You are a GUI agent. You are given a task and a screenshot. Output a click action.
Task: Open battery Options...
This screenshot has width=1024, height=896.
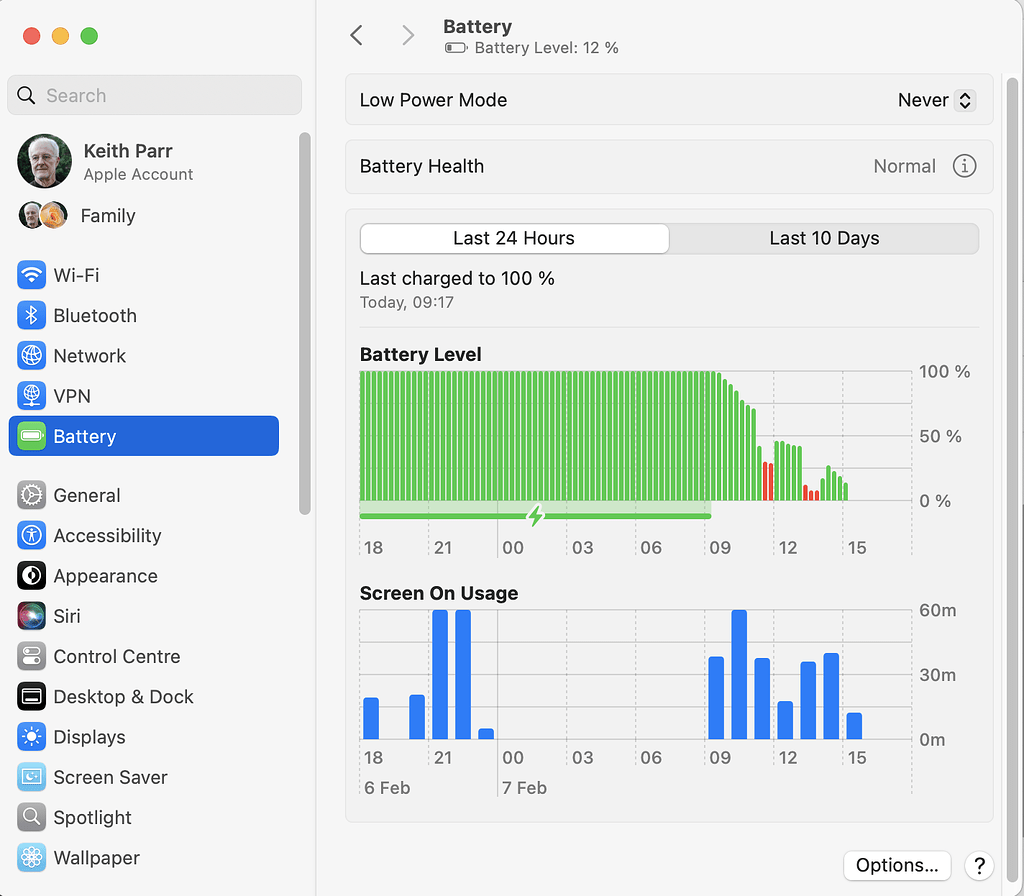pos(897,865)
